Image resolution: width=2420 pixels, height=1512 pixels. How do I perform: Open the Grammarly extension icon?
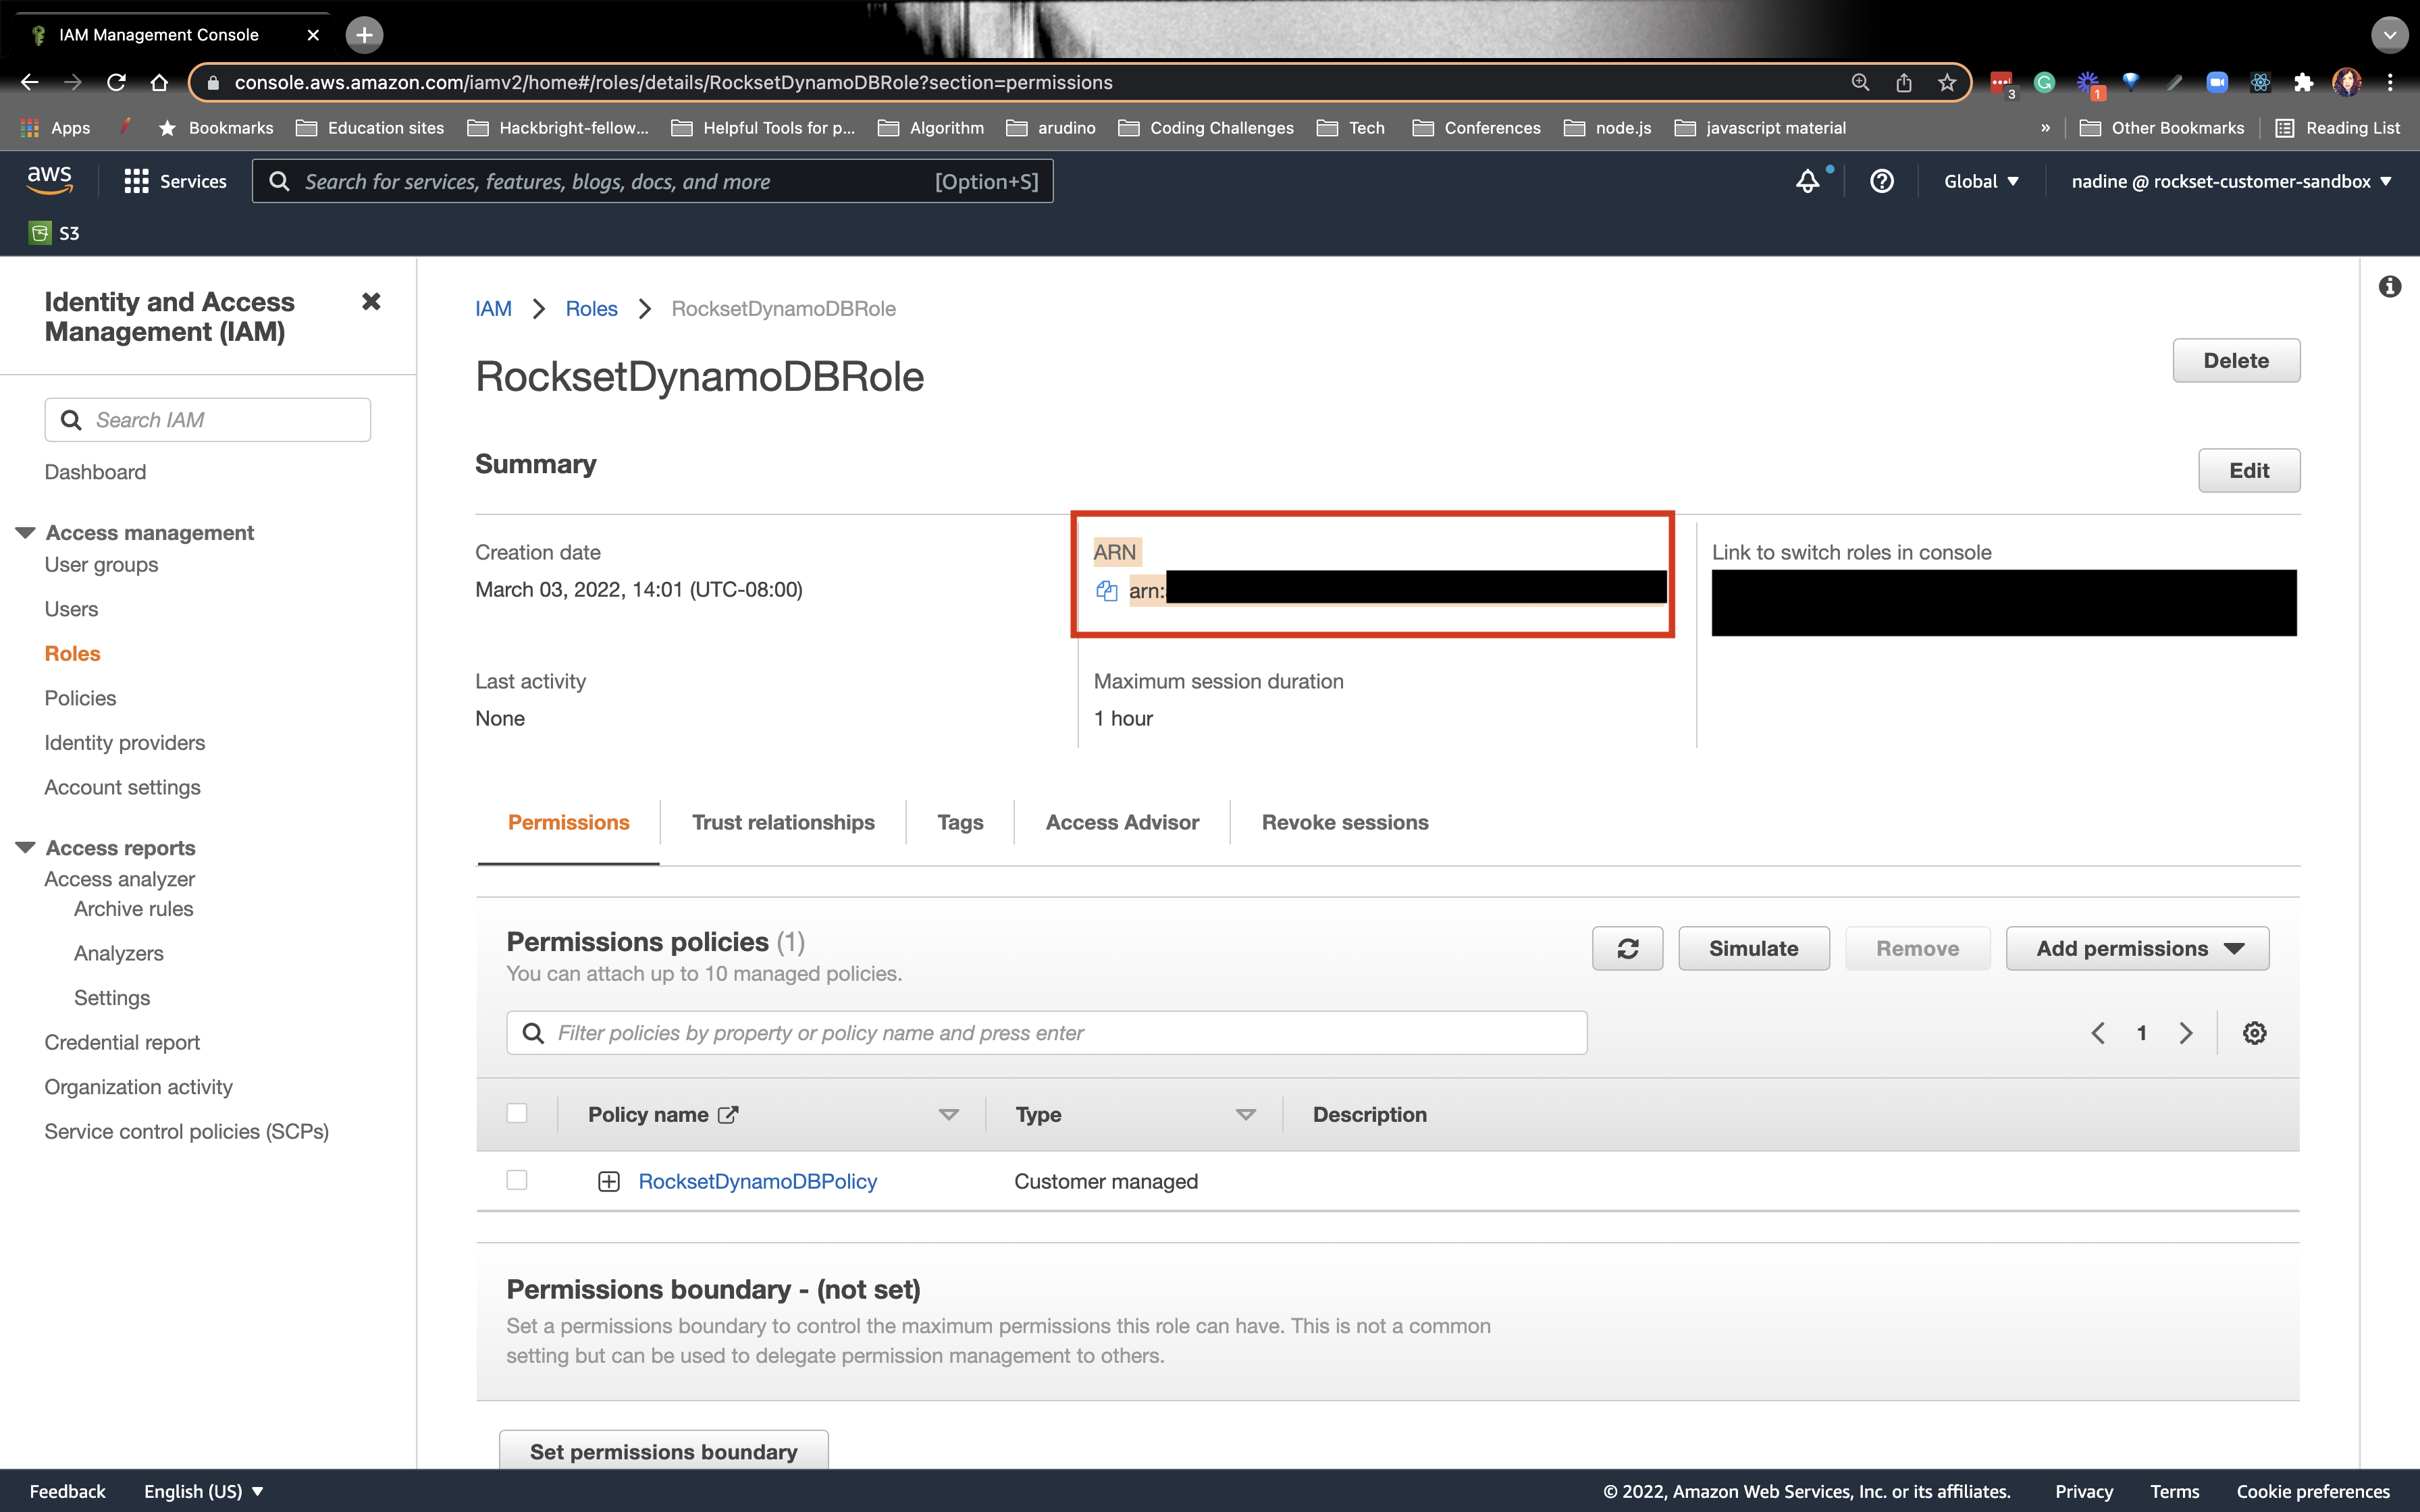click(2044, 82)
